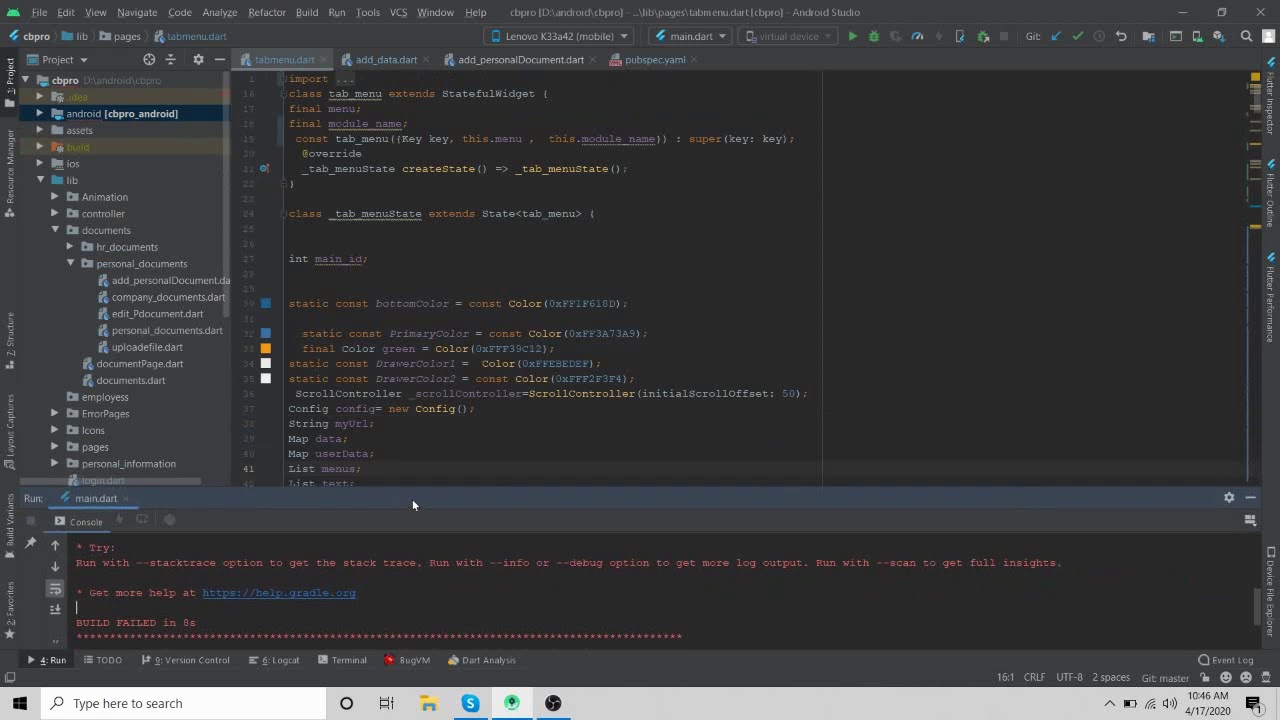1280x720 pixels.
Task: Open the device selector Lenovo K33a42 dropdown
Action: pyautogui.click(x=558, y=36)
